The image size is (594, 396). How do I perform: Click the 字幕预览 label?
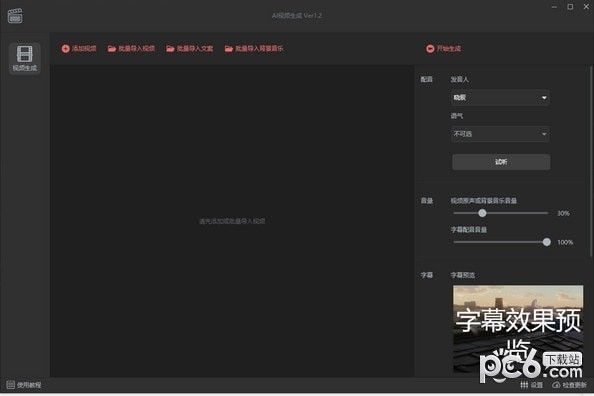[463, 275]
